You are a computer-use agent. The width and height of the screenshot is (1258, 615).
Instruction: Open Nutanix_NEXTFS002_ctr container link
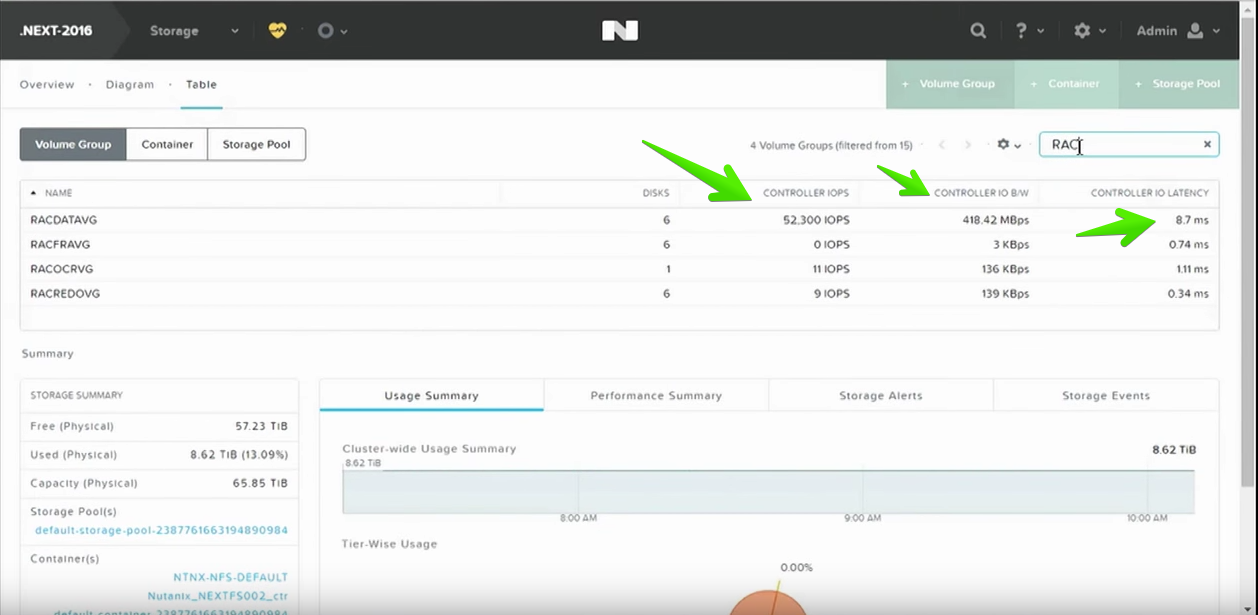coord(217,595)
